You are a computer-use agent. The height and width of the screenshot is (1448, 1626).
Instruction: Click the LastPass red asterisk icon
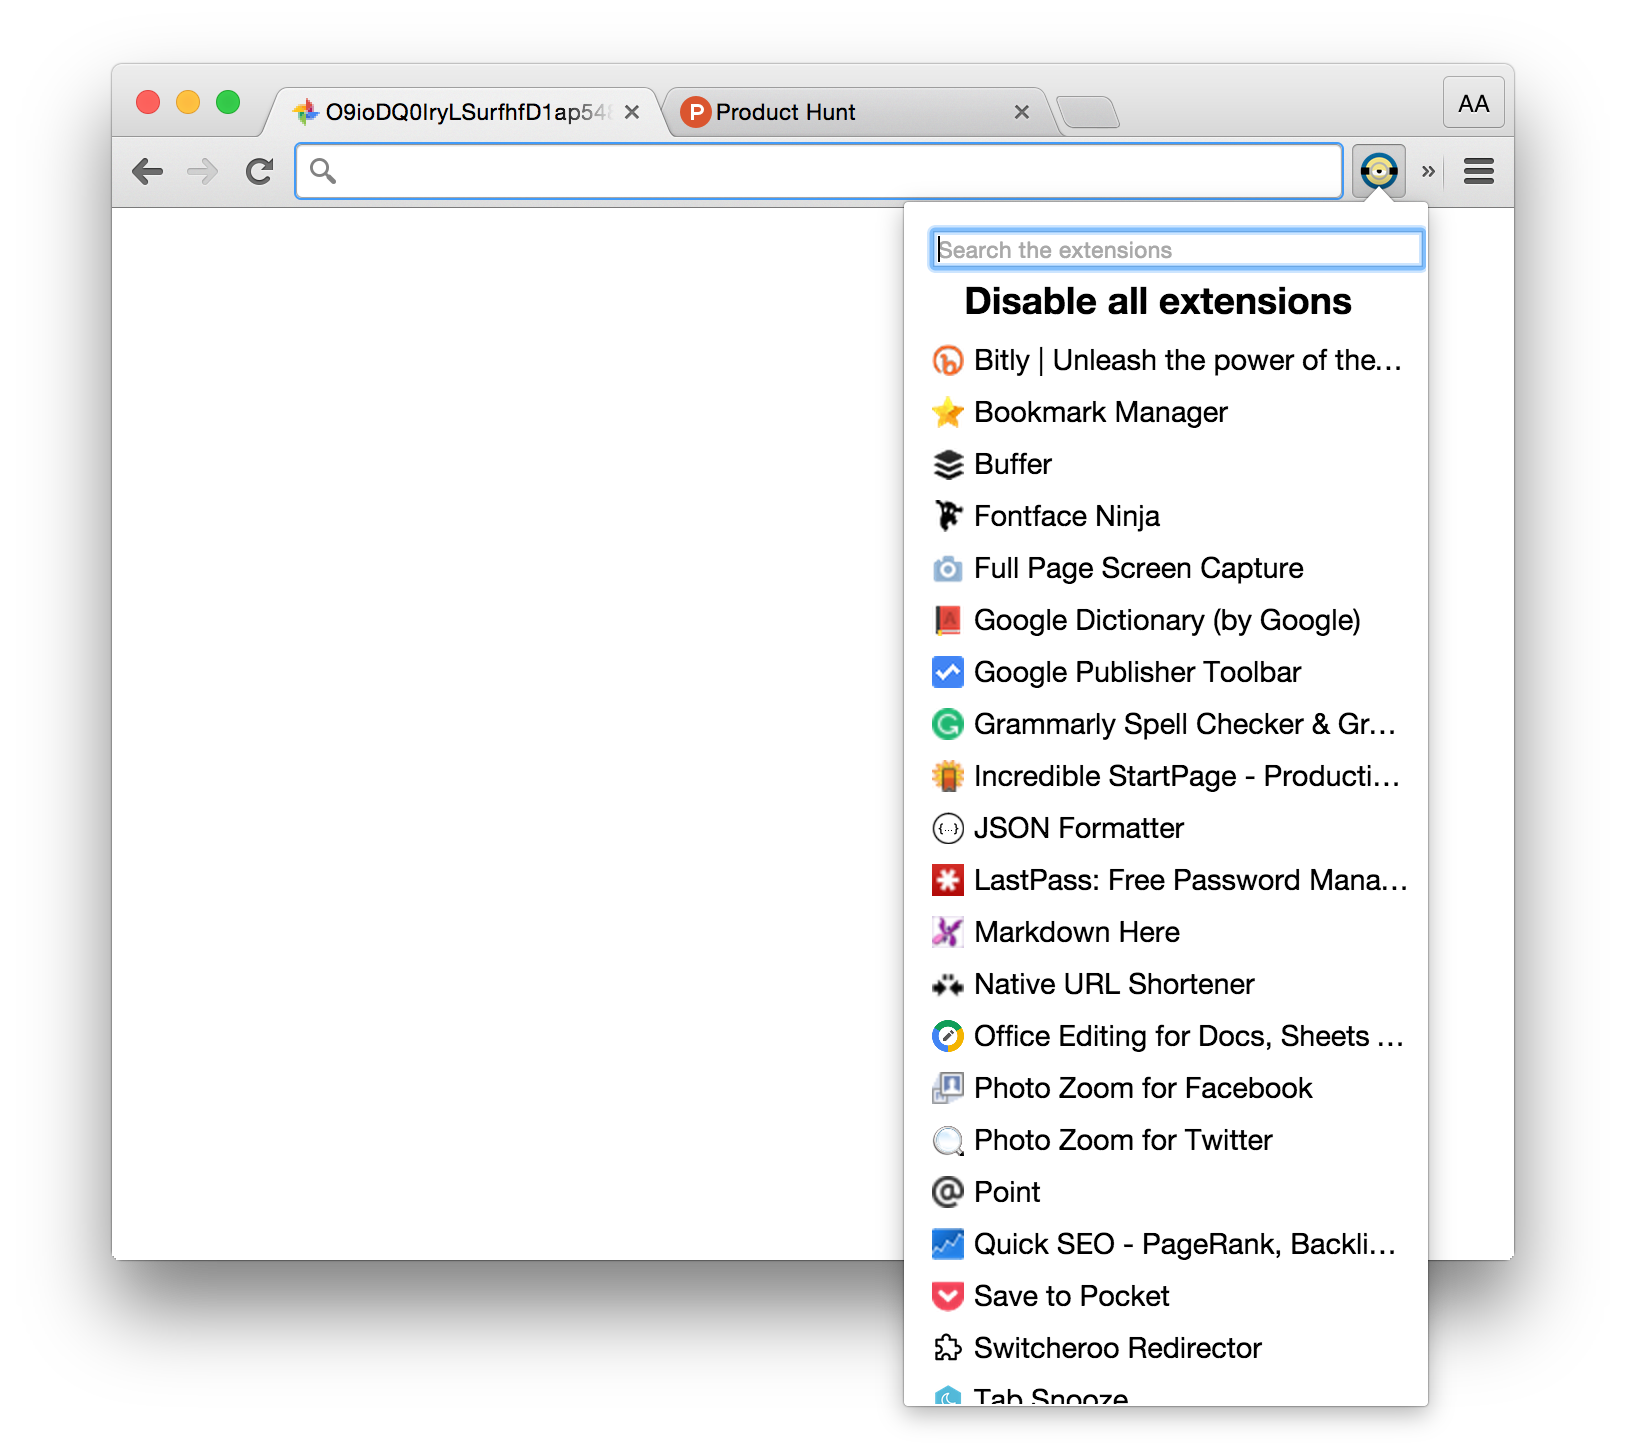[x=947, y=880]
